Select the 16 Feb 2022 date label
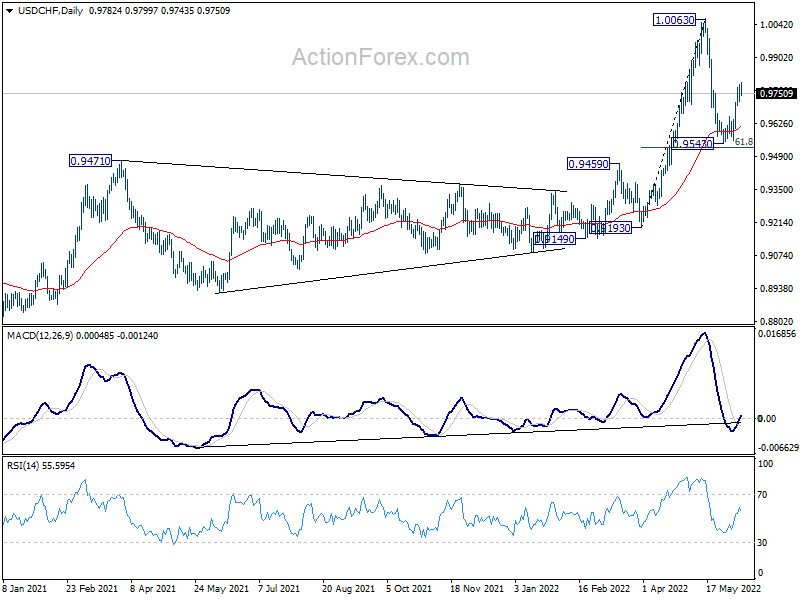This screenshot has height=600, width=800. (x=605, y=588)
